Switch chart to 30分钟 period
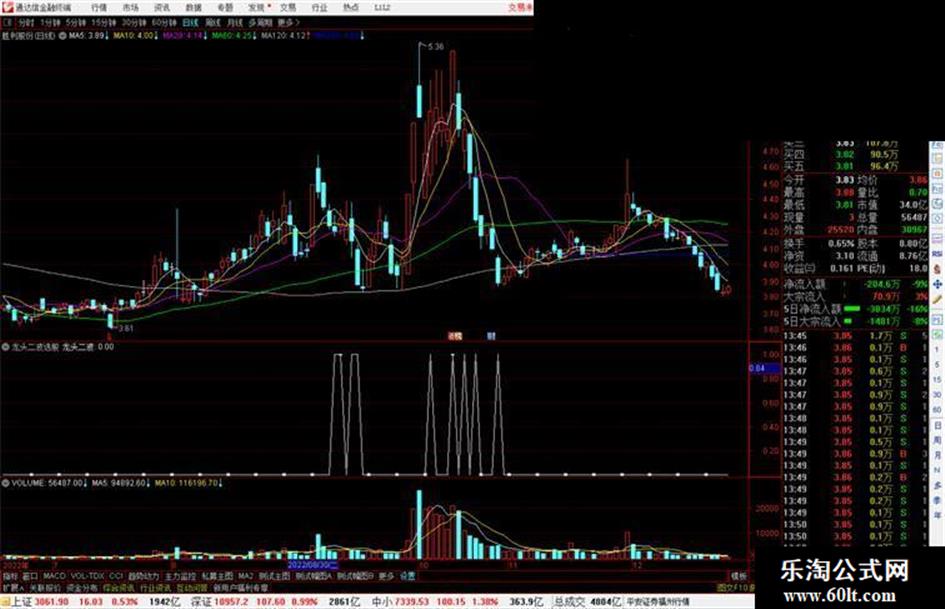Screen dimensions: 945x609 134,22
